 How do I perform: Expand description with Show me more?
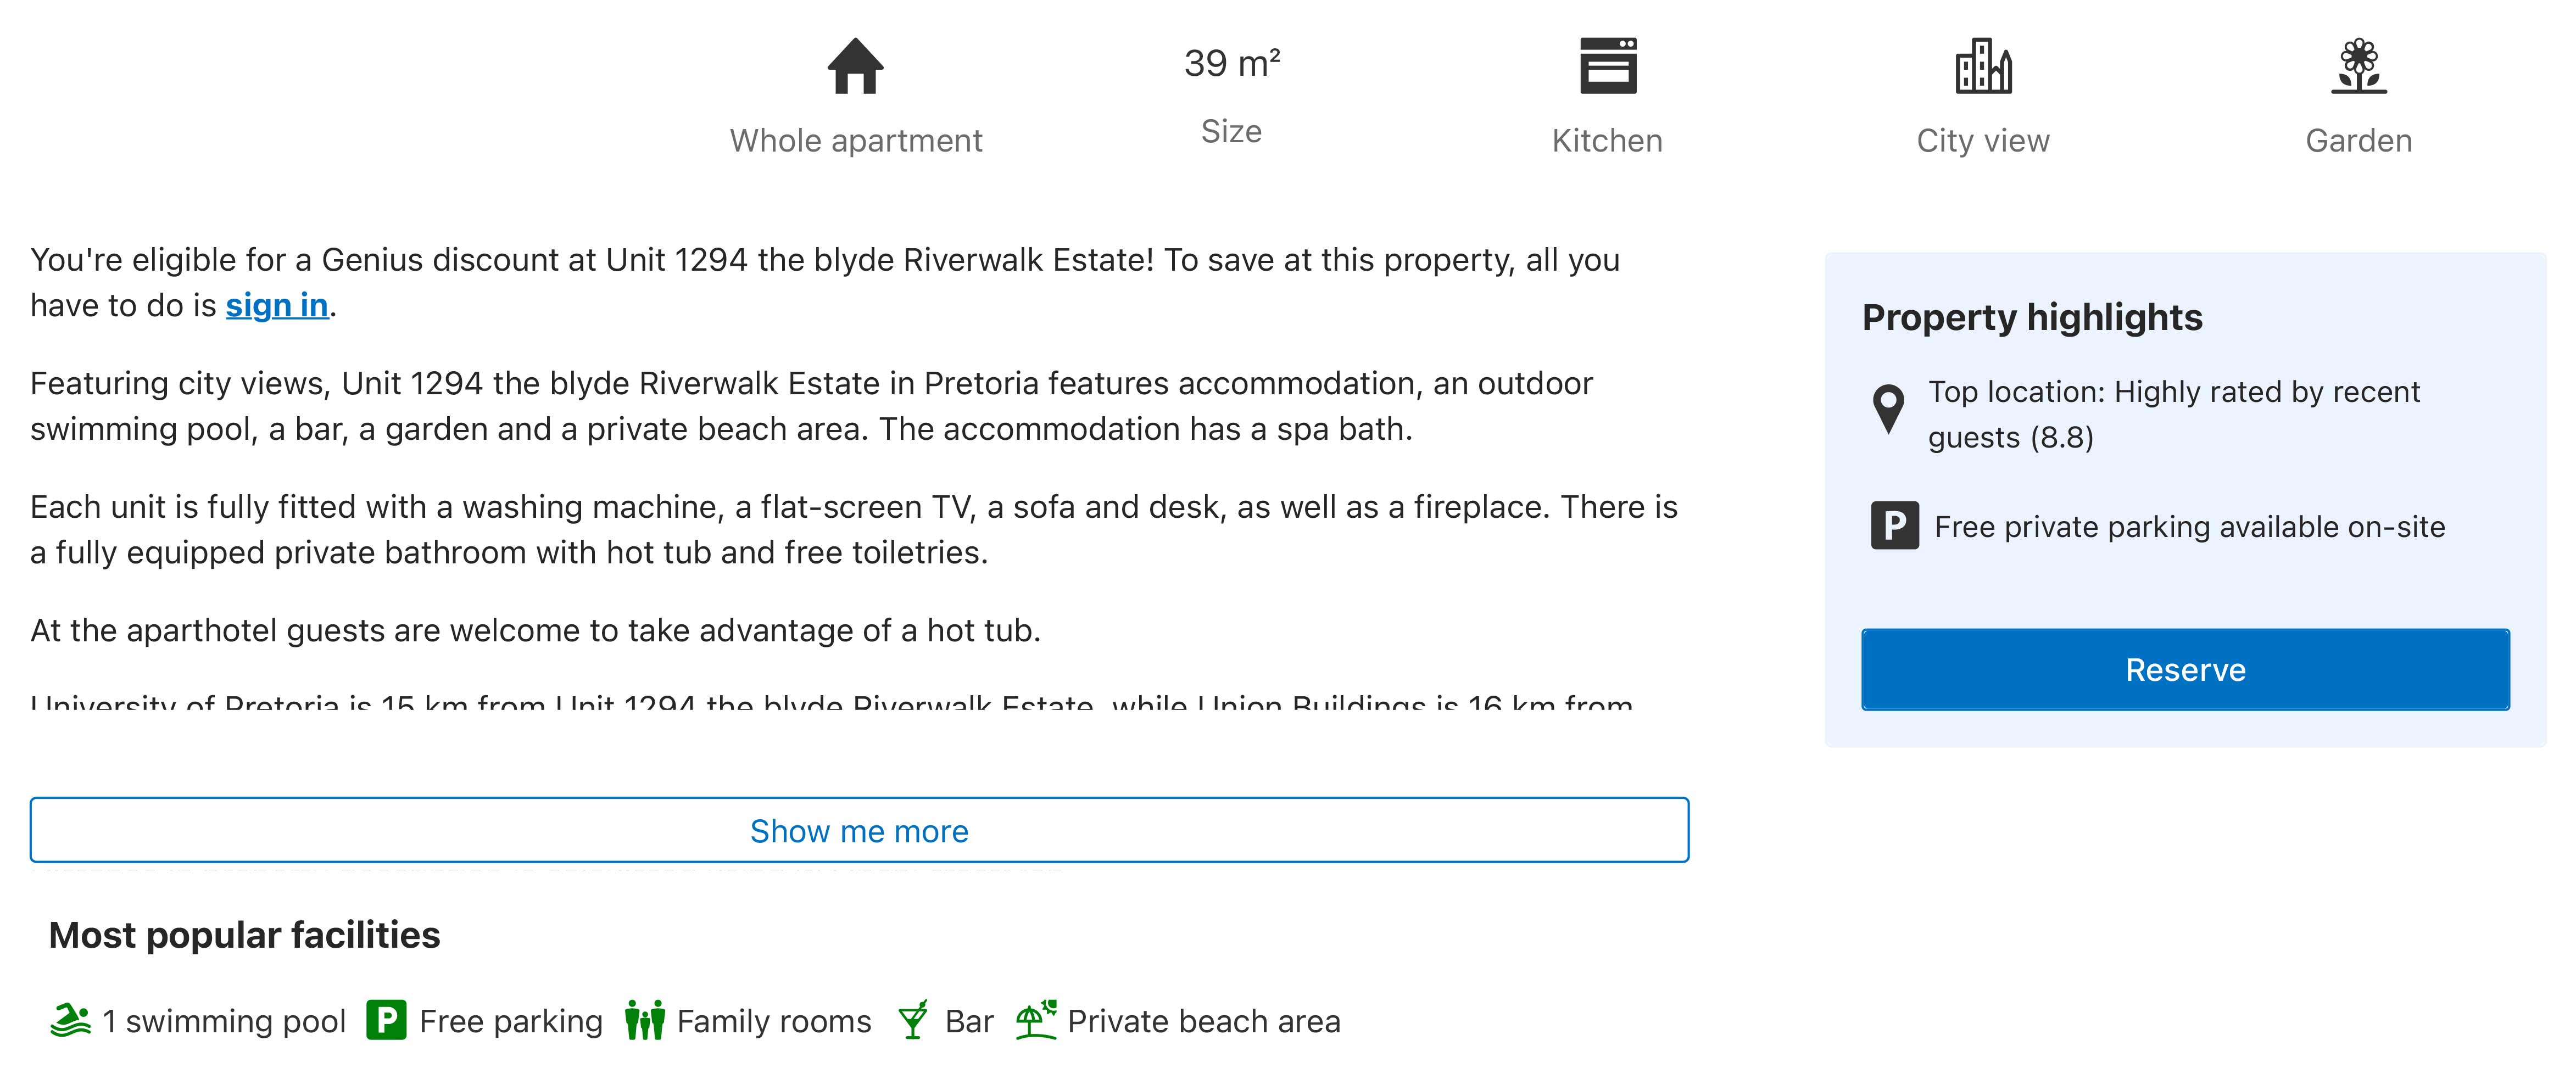[859, 830]
